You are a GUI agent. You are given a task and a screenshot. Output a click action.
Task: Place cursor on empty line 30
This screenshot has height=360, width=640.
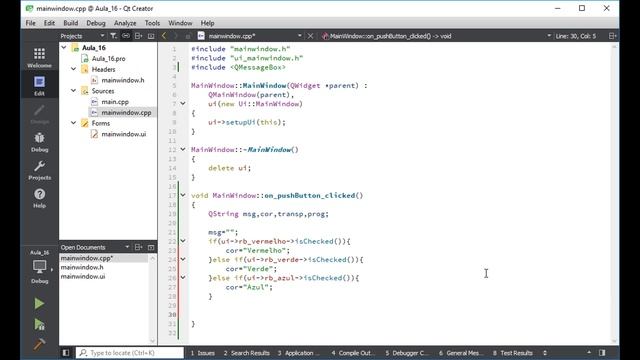tap(400, 315)
